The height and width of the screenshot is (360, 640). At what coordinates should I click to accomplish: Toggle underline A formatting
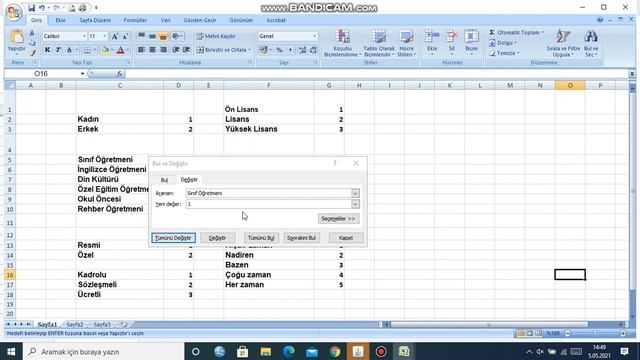click(x=69, y=50)
